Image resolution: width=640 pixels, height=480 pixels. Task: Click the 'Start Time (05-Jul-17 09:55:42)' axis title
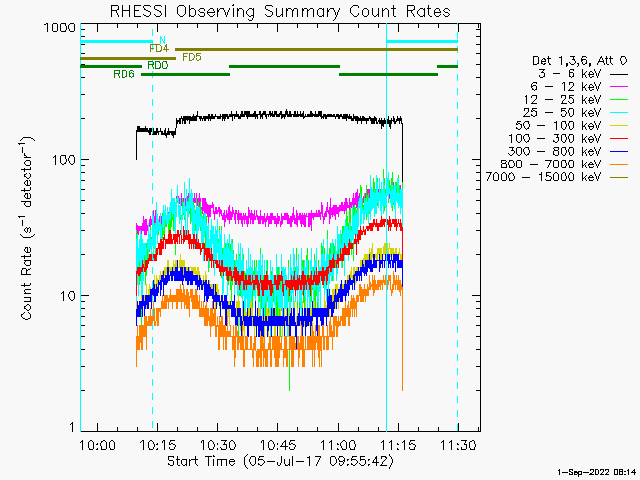(281, 461)
